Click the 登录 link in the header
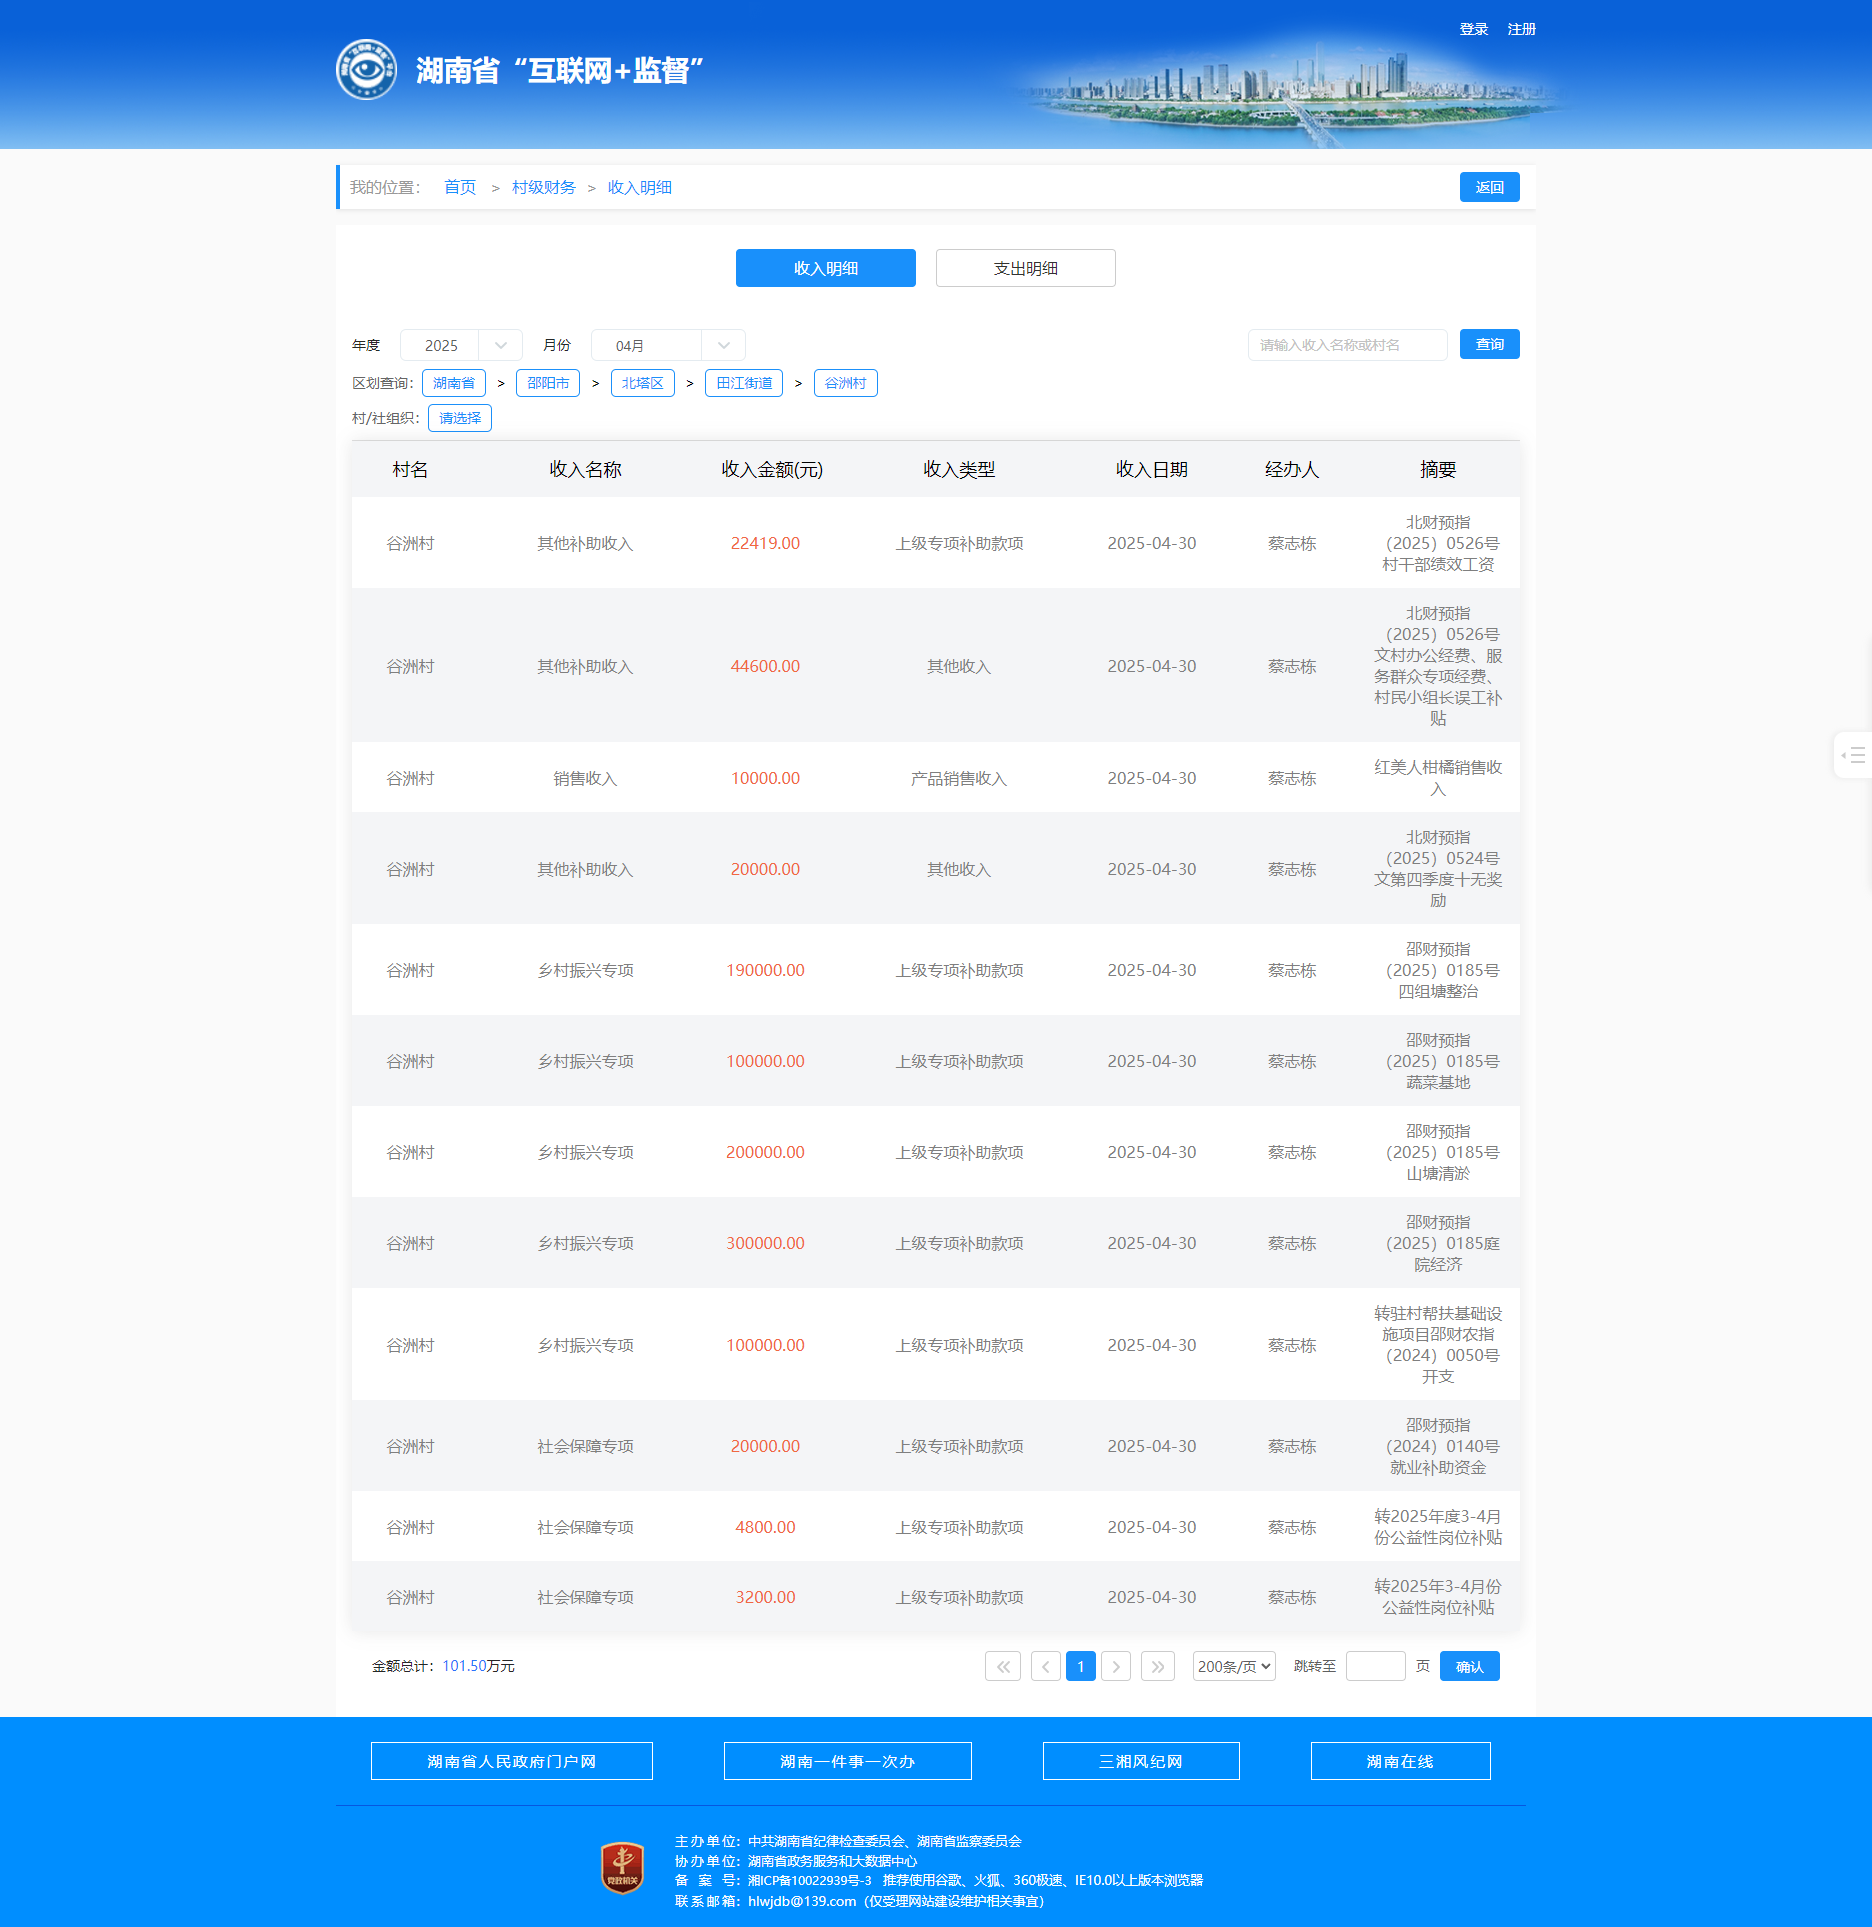1872x1927 pixels. [x=1474, y=29]
